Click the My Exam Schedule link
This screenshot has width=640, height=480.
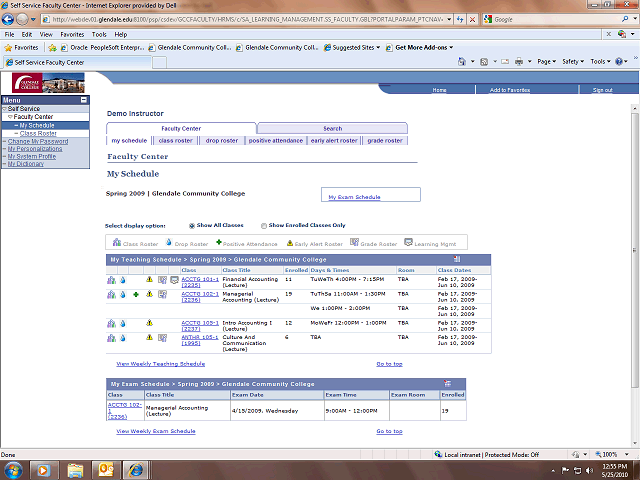[x=354, y=197]
